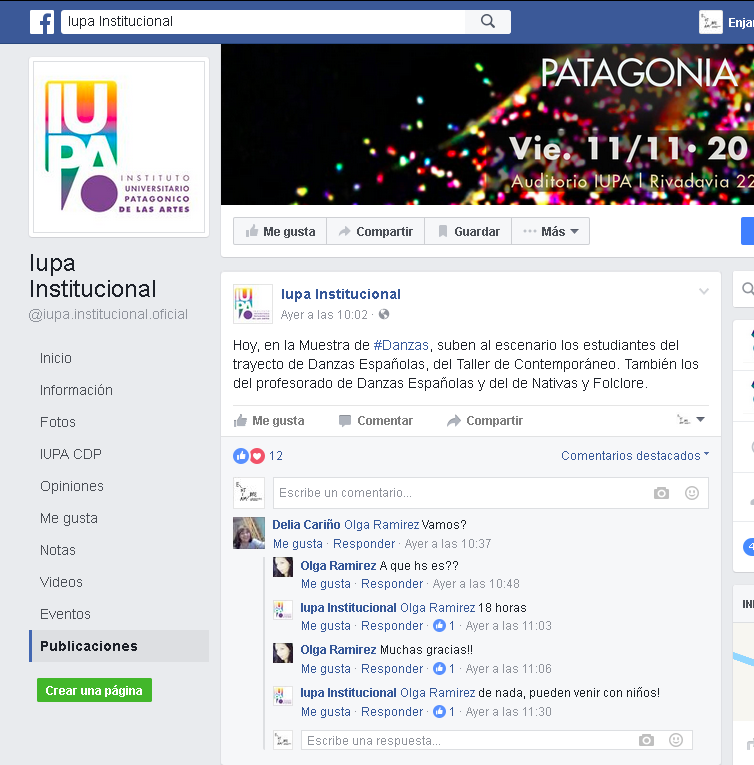Screen dimensions: 754x765
Task: Click the public globe privacy icon
Action: click(384, 314)
